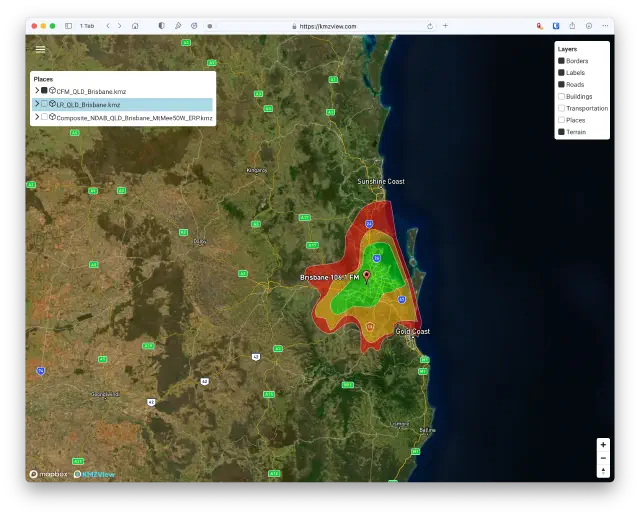The image size is (640, 516).
Task: Check the LPI_QLD_Brisbane.kmz visibility box
Action: coord(44,104)
